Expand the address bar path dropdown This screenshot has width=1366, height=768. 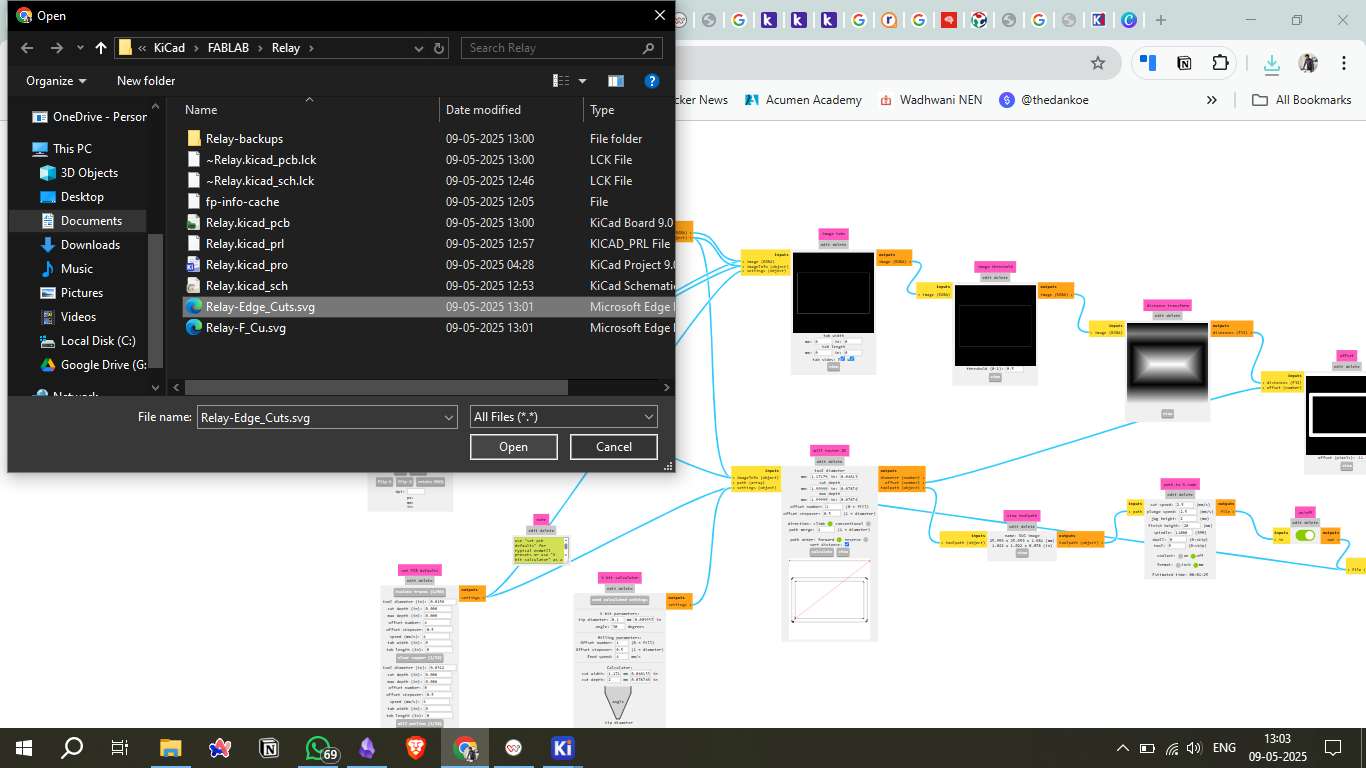(418, 48)
